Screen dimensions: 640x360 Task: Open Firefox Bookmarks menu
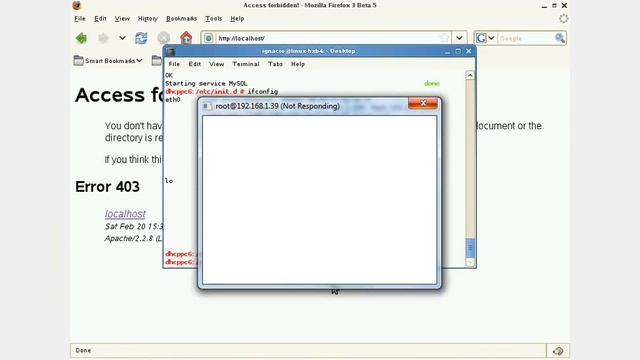click(x=182, y=18)
